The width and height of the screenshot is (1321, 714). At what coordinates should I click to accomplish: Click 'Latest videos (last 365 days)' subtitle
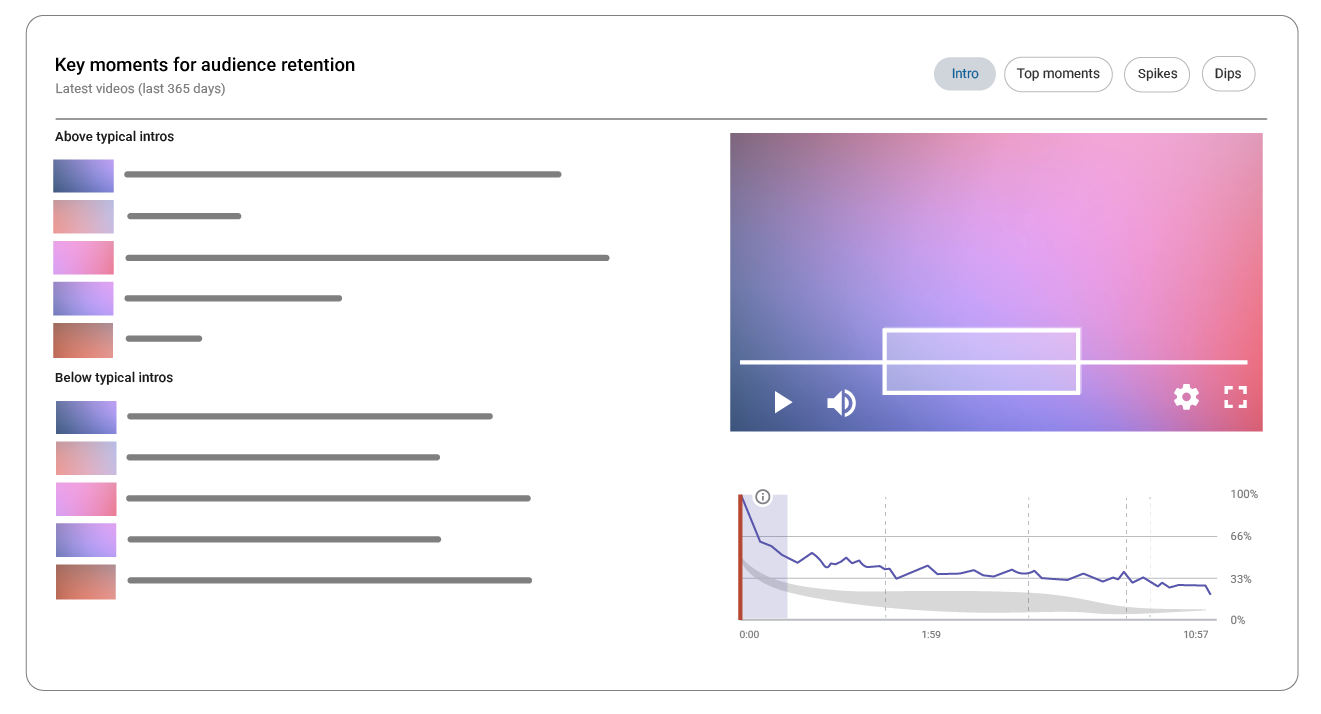[140, 89]
